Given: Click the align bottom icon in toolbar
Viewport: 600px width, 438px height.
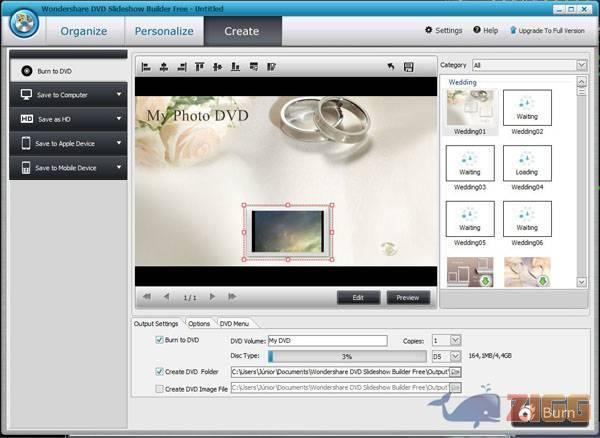Looking at the screenshot, I should click(x=235, y=67).
